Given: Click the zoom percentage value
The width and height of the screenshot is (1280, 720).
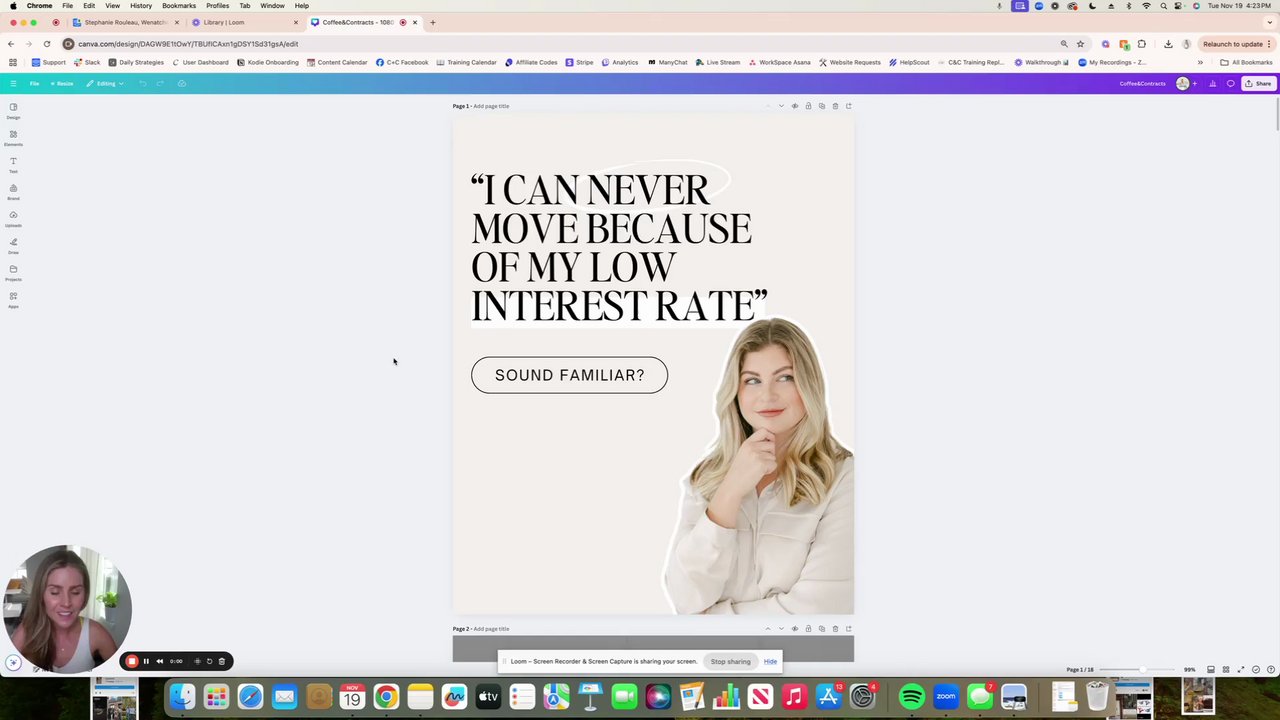Looking at the screenshot, I should (1190, 669).
